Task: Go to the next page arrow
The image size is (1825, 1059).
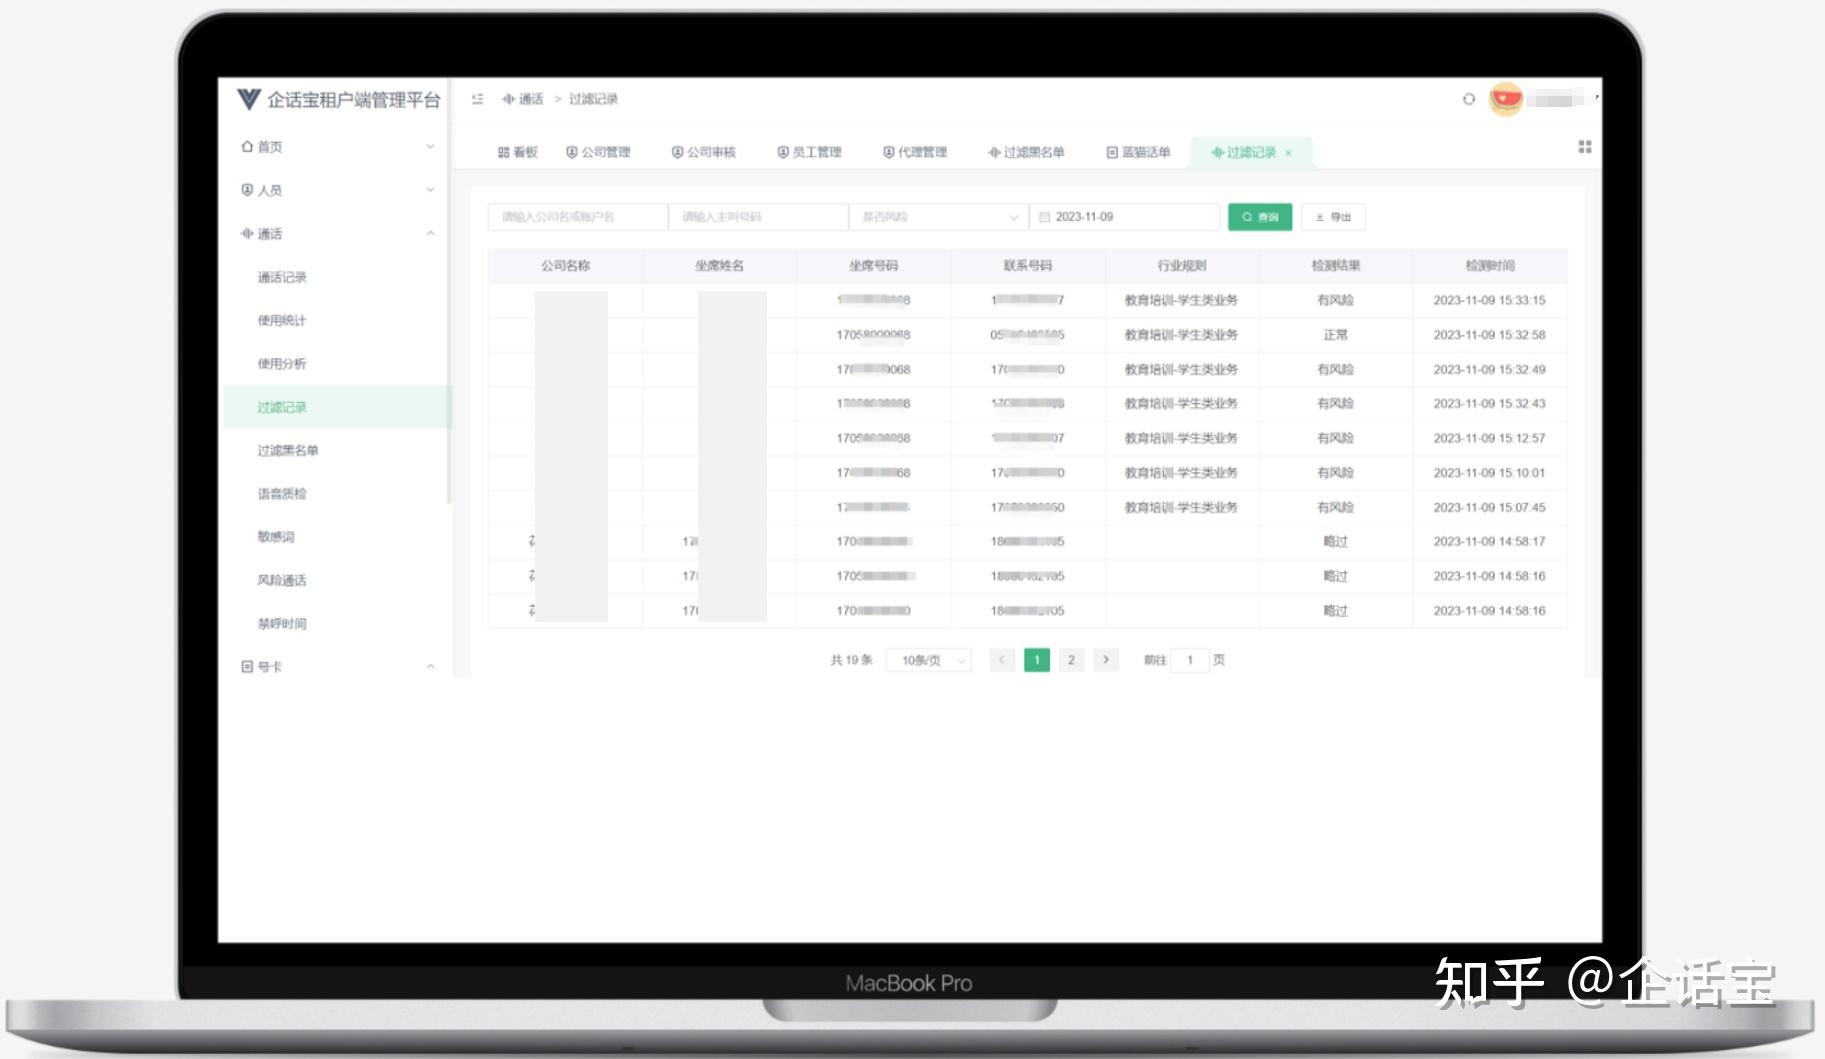Action: coord(1105,660)
